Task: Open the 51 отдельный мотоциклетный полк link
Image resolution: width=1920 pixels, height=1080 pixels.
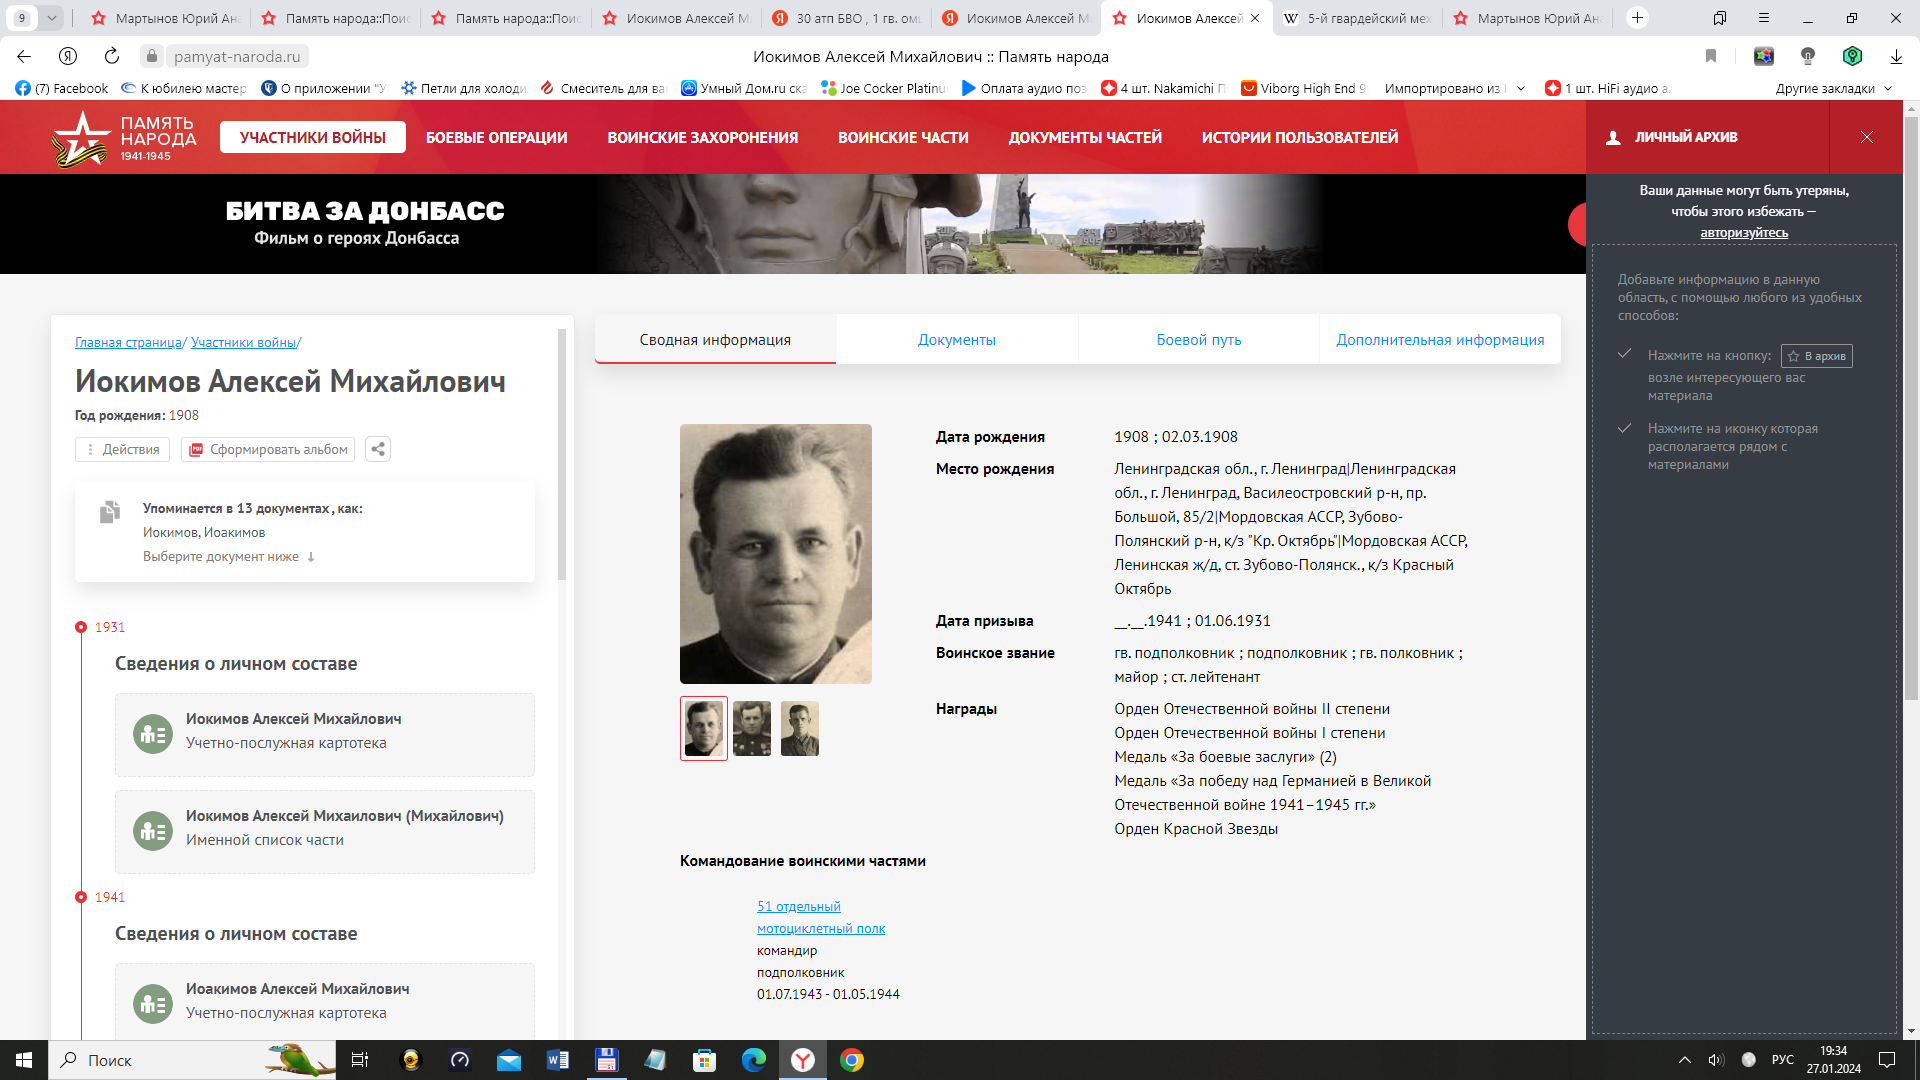Action: coord(820,917)
